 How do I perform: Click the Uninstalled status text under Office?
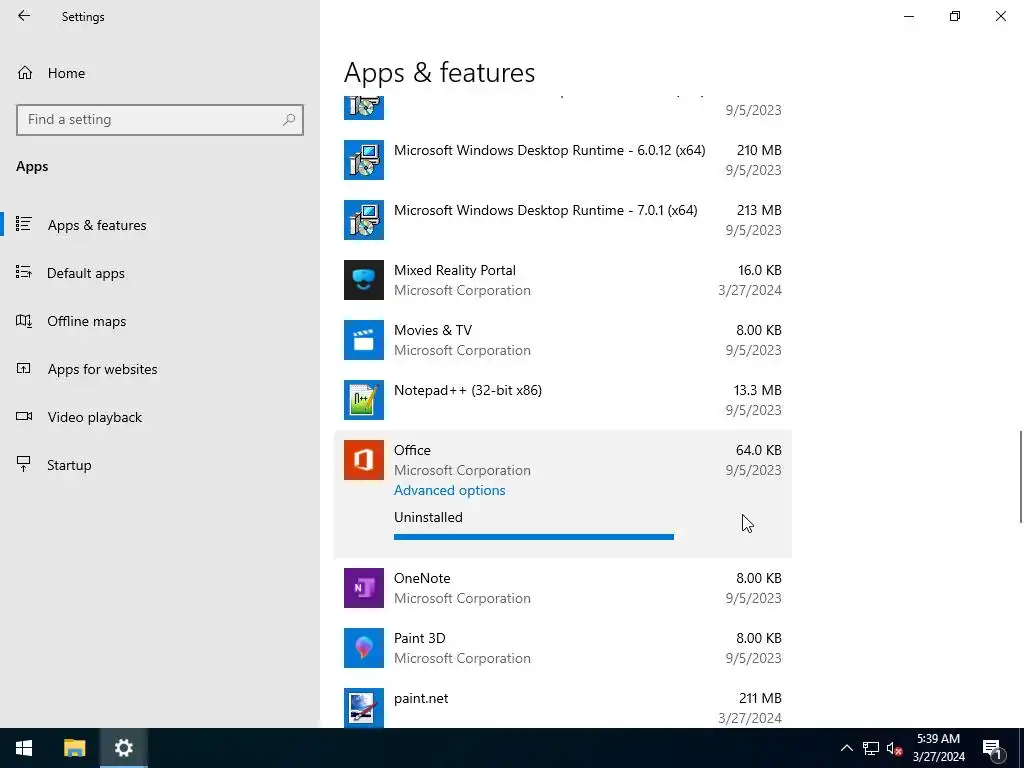[428, 517]
